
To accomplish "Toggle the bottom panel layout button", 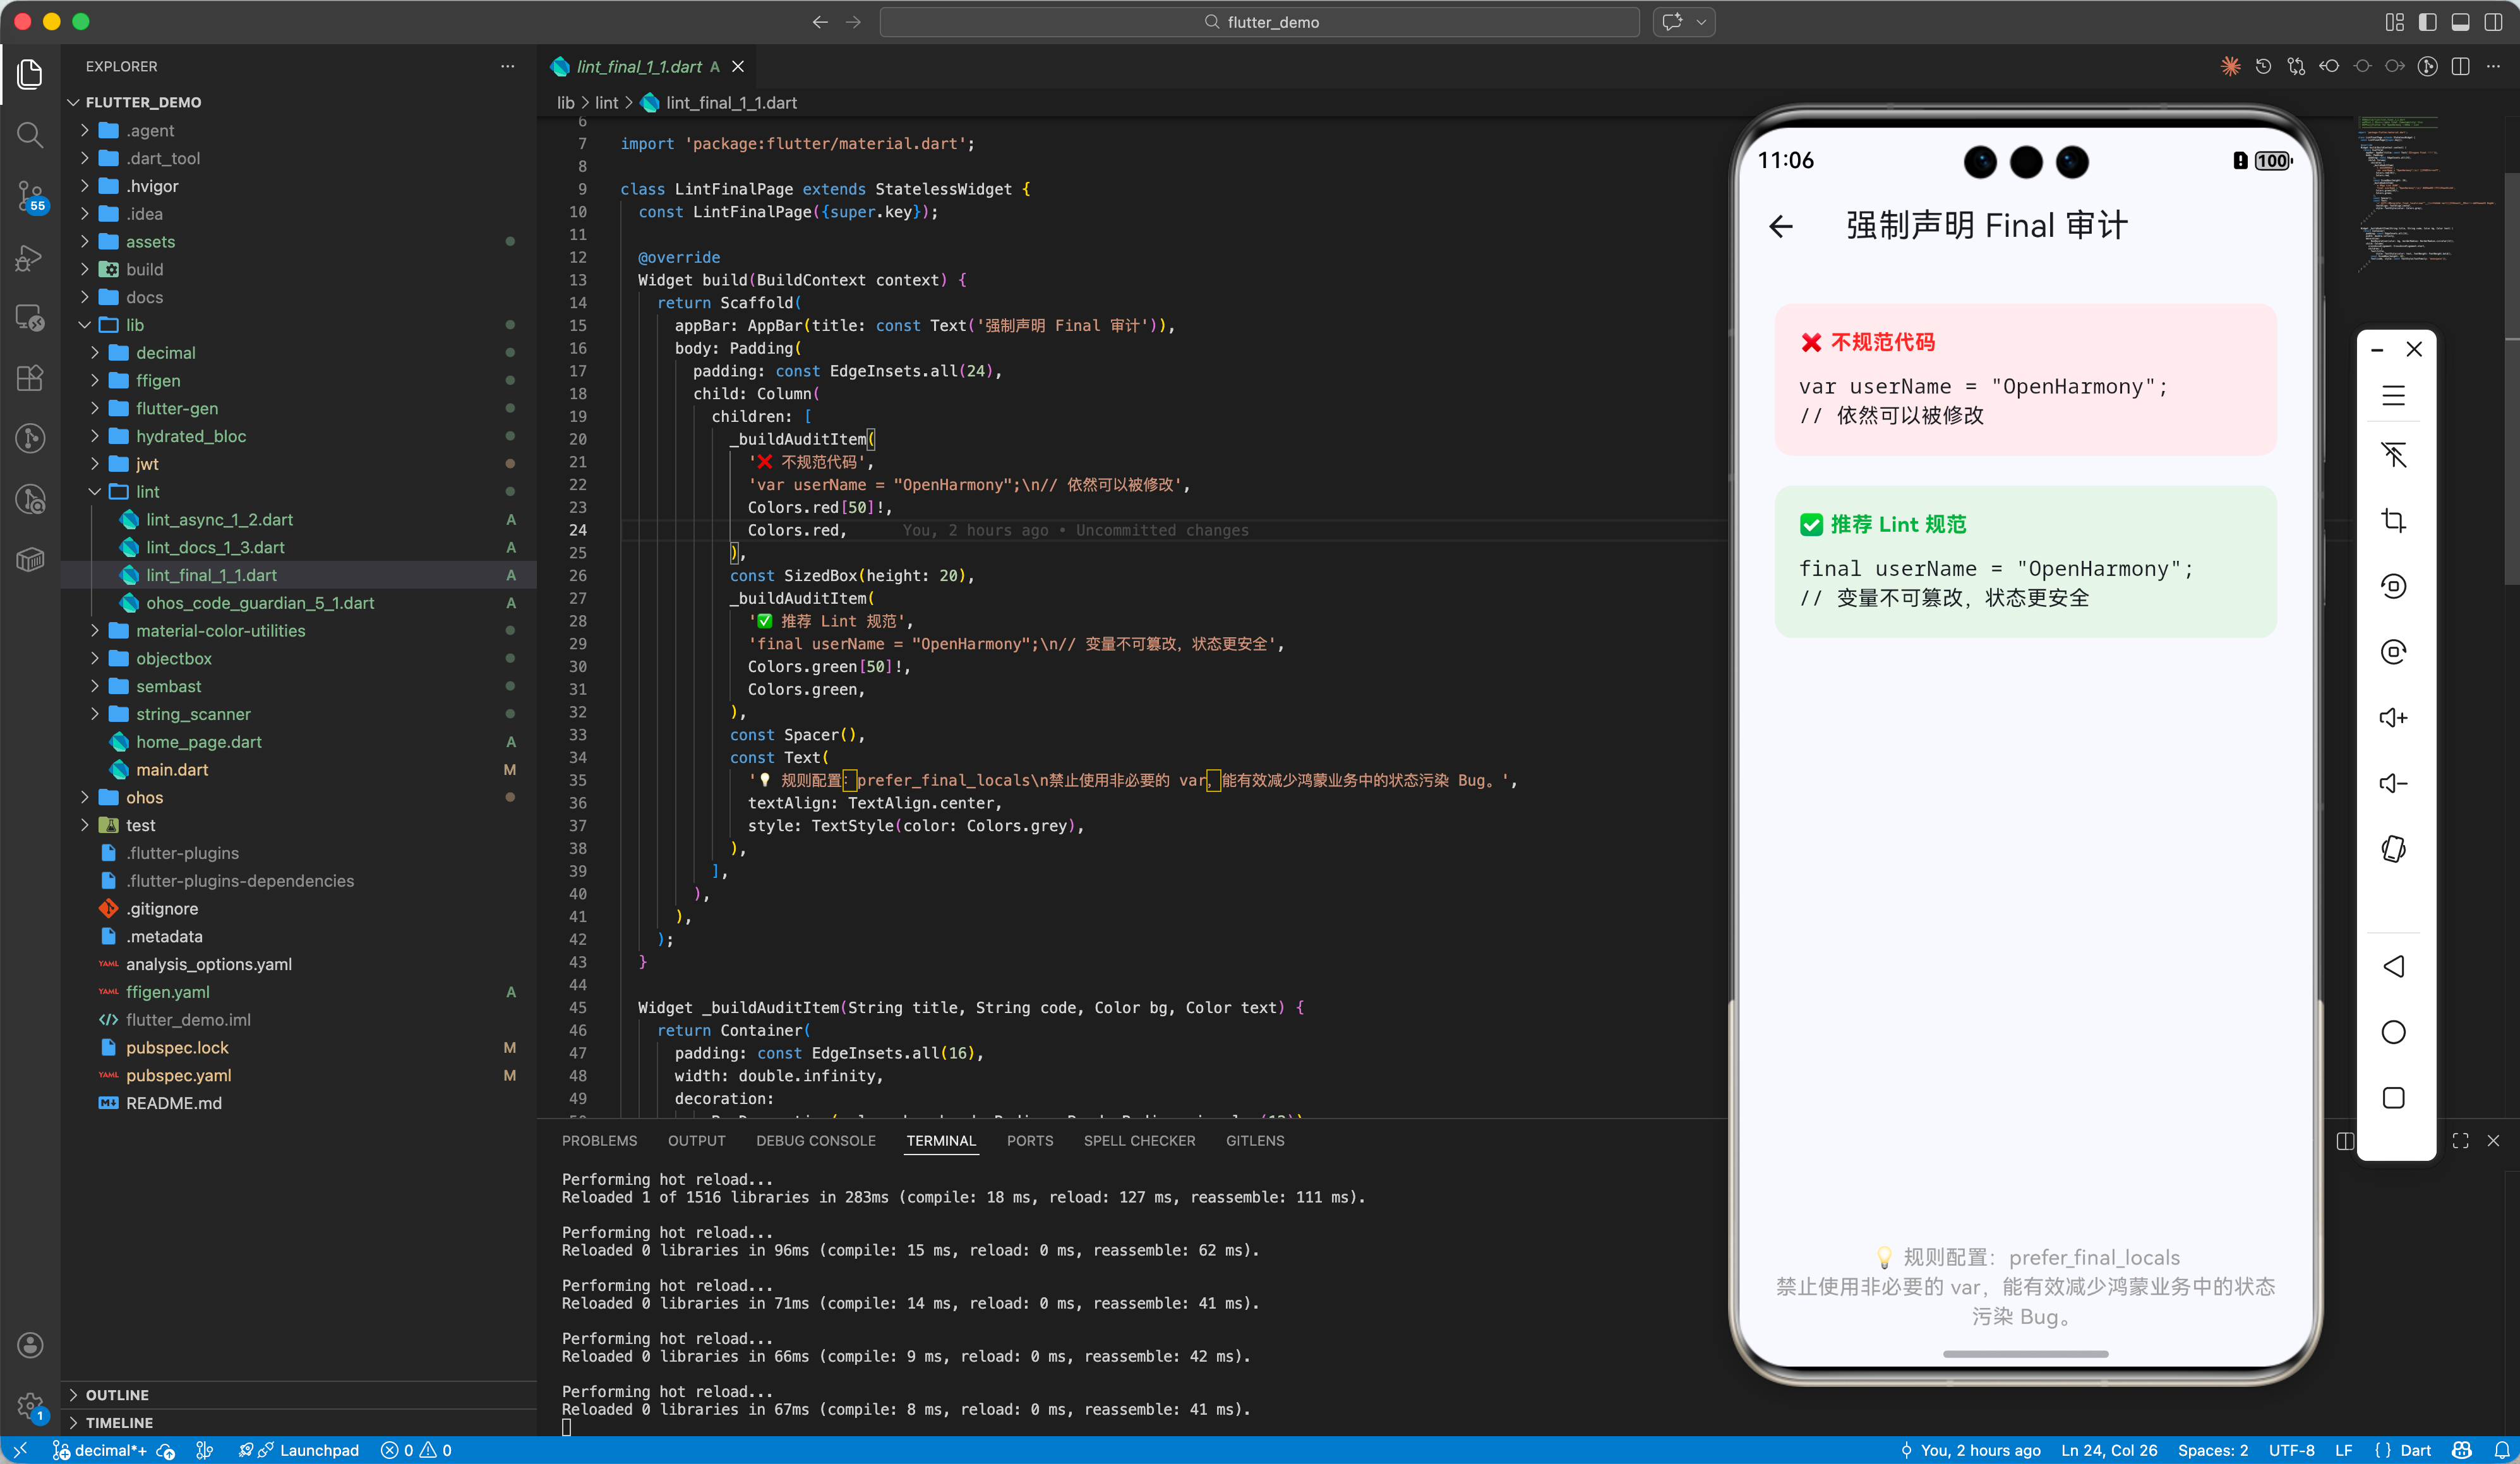I will pyautogui.click(x=2460, y=22).
